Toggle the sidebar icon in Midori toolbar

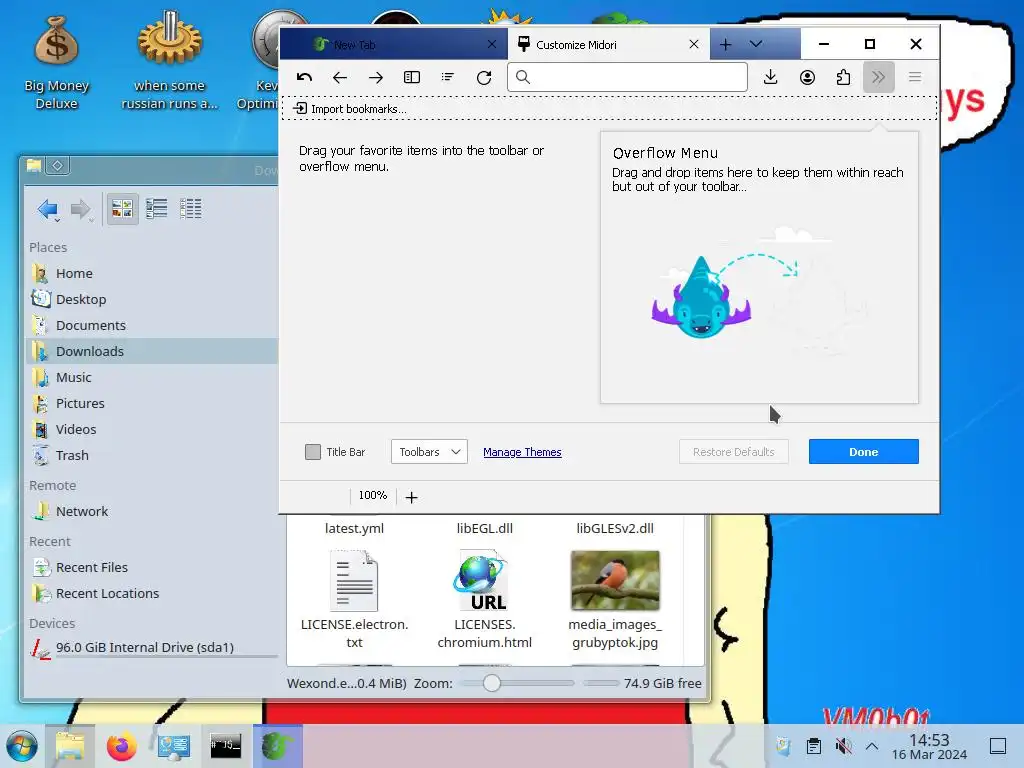point(411,78)
